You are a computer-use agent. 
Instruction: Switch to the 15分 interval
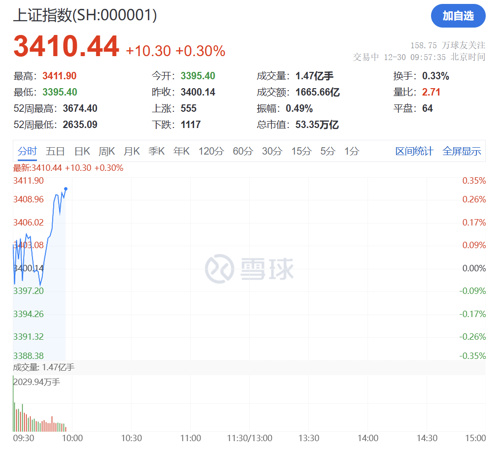[301, 151]
